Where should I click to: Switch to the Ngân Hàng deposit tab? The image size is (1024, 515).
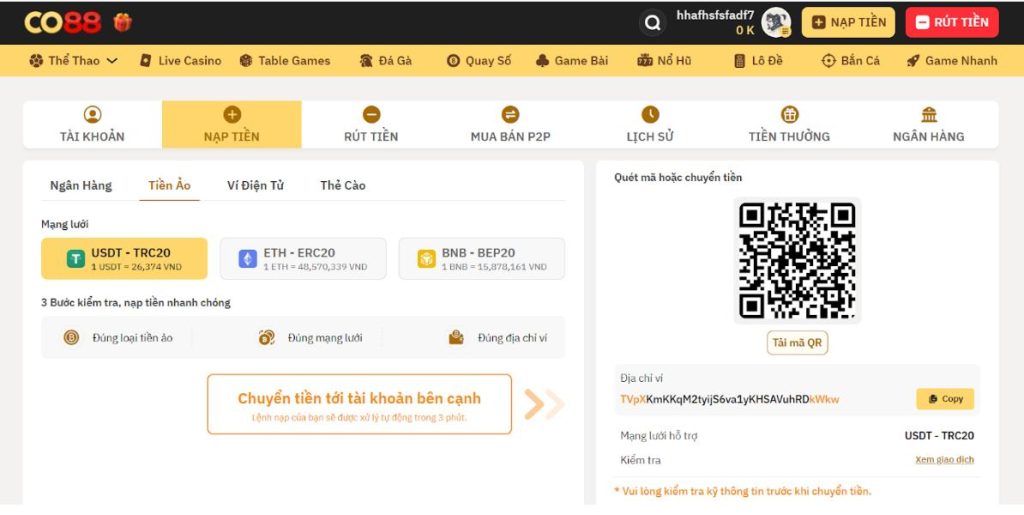pyautogui.click(x=81, y=185)
